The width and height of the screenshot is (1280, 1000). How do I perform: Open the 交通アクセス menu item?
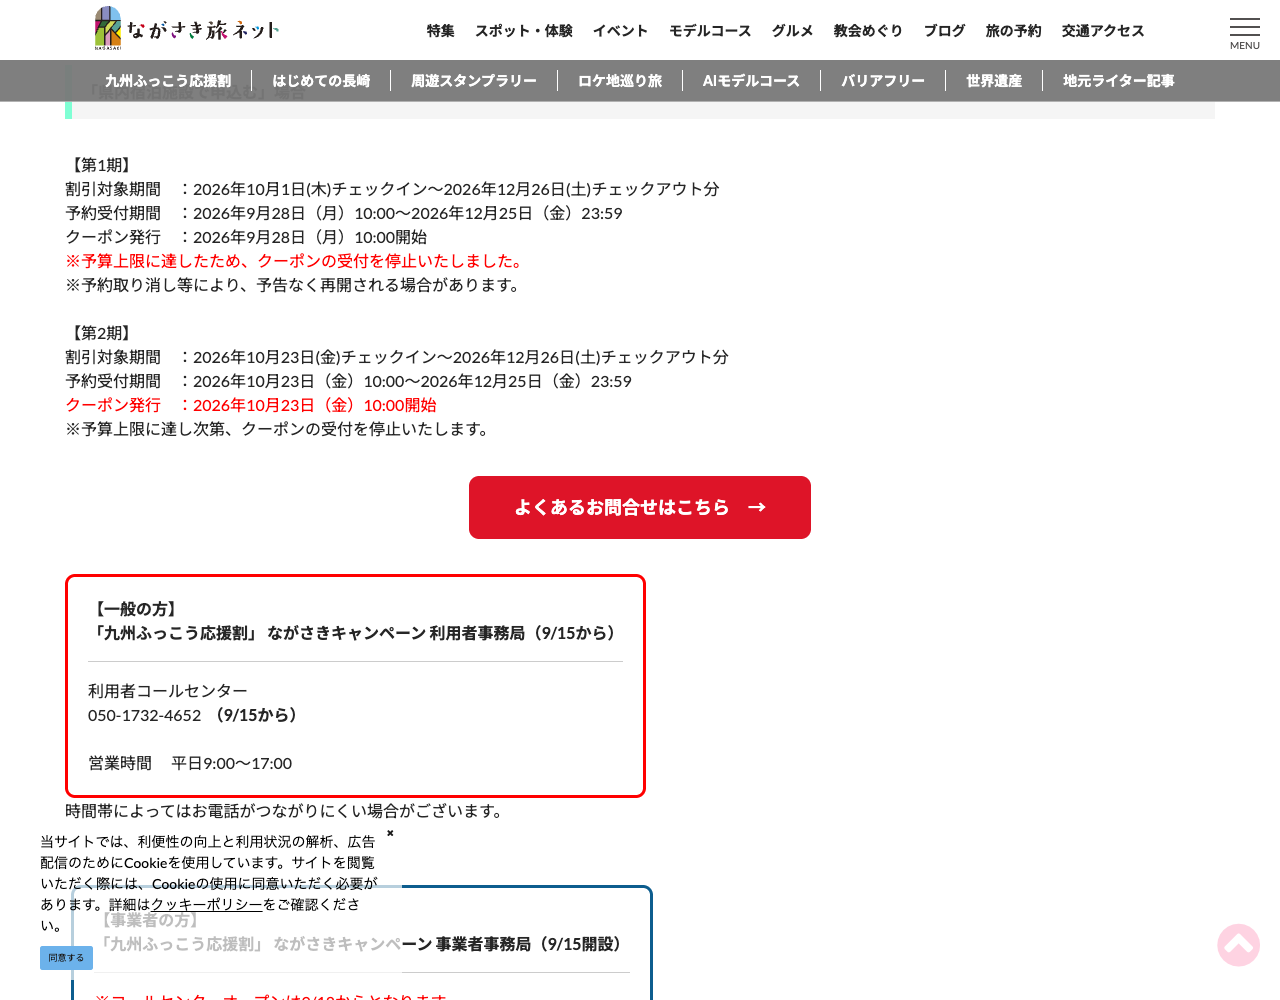1103,31
